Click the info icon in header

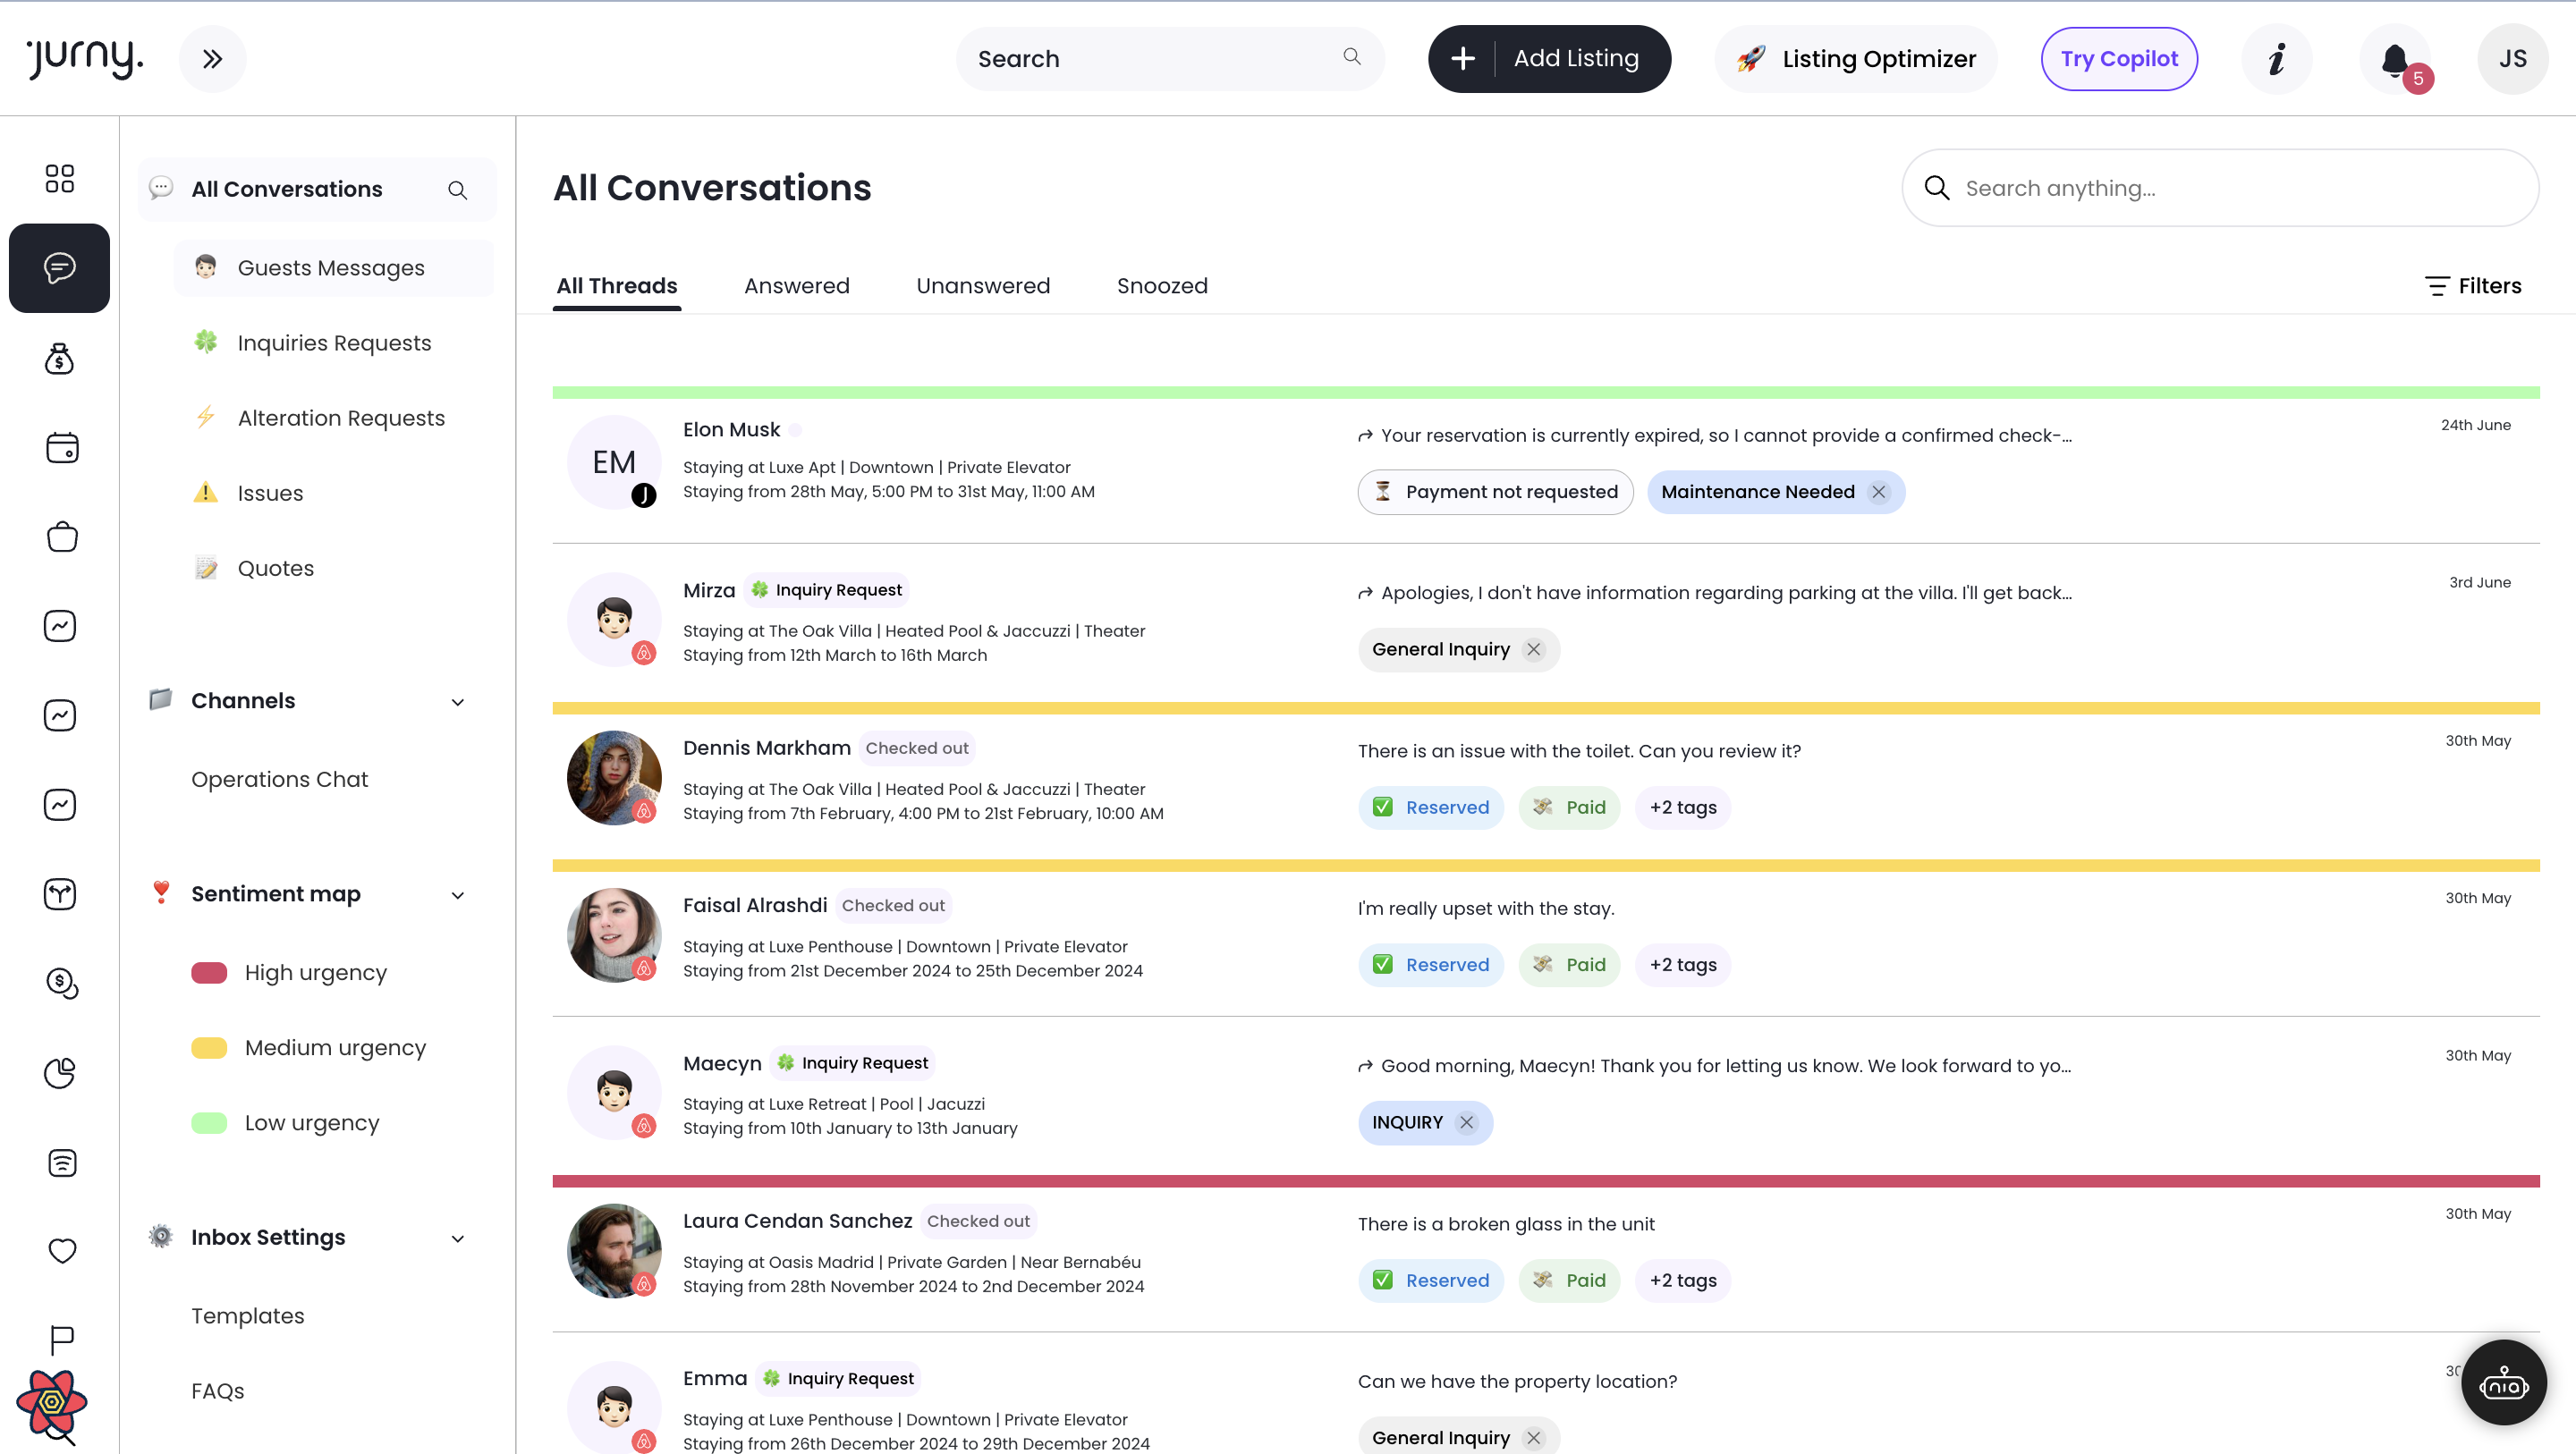point(2277,59)
